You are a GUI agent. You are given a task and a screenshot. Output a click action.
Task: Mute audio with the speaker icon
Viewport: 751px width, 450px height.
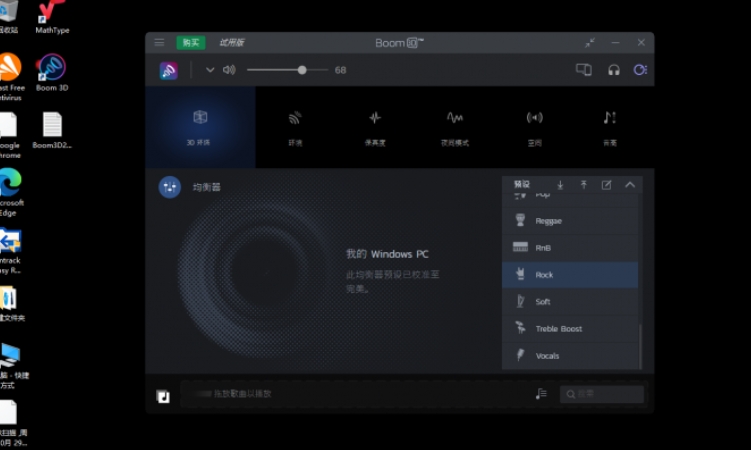(229, 70)
